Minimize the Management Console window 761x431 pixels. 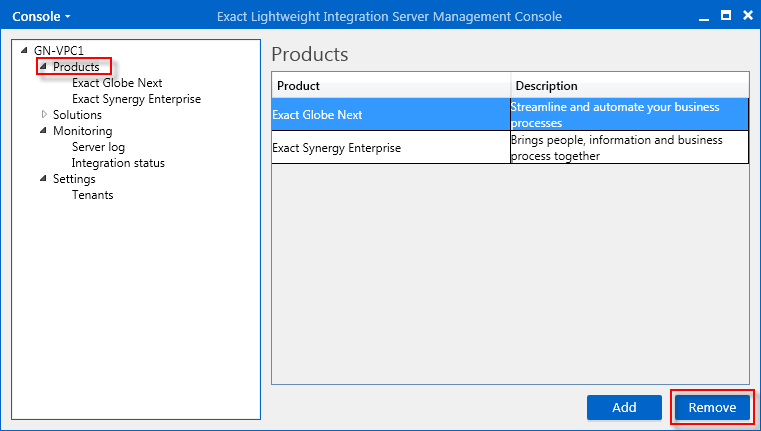click(704, 17)
